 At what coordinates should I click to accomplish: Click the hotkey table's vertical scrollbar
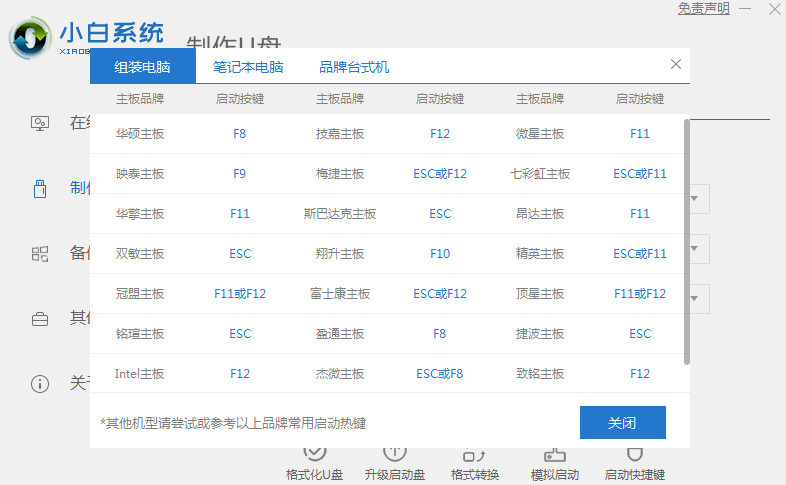click(686, 240)
